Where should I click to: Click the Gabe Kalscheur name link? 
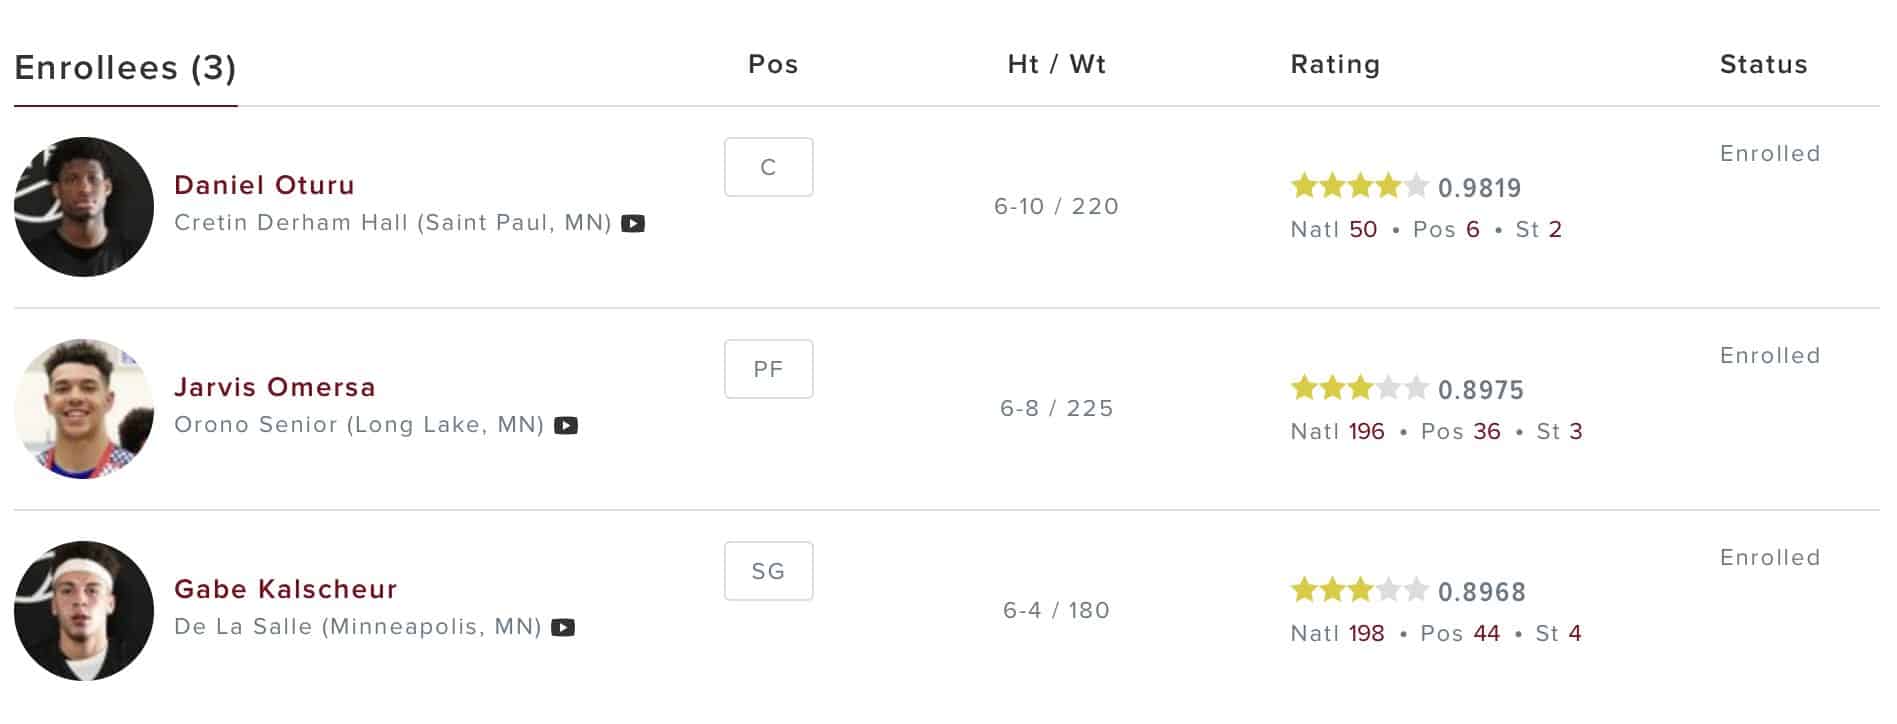[286, 589]
